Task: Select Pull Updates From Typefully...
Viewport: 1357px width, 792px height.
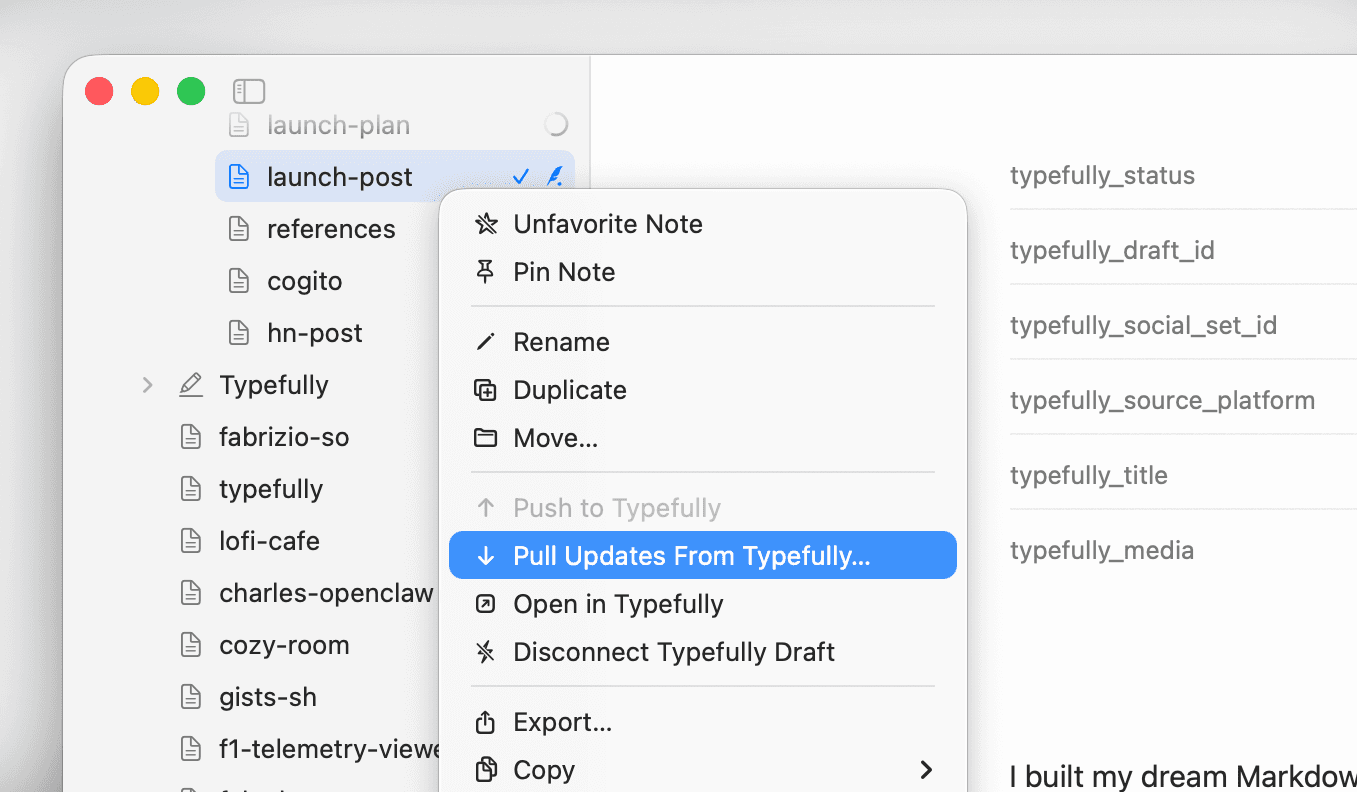Action: click(703, 555)
